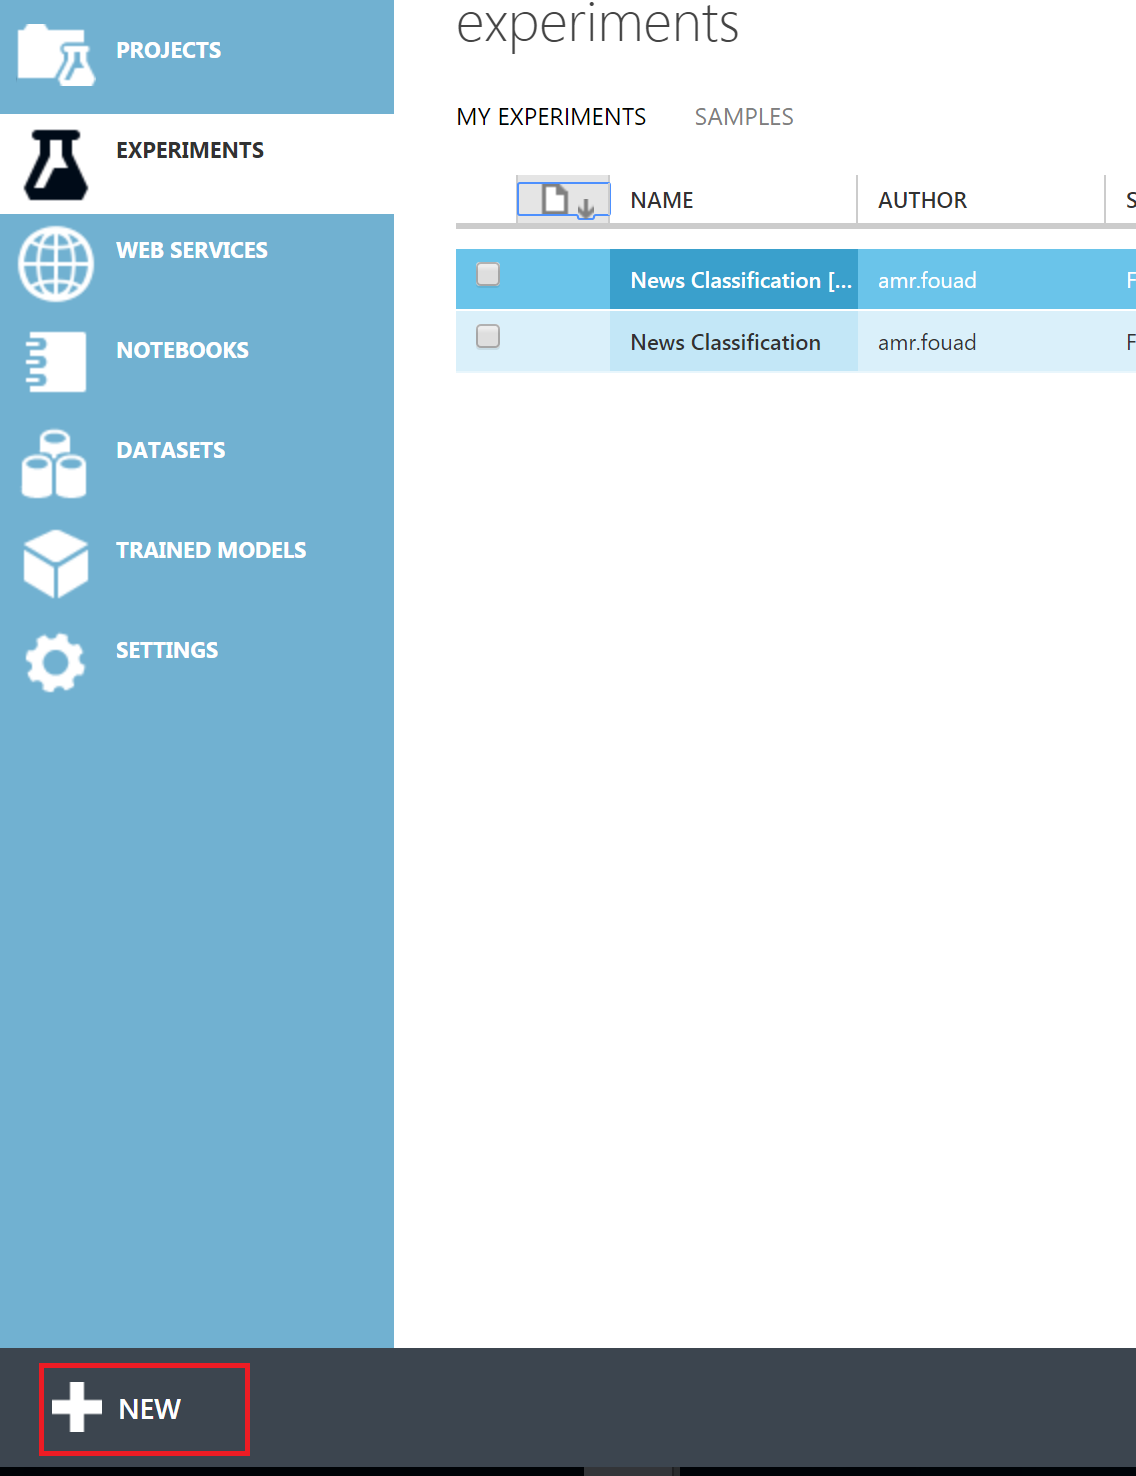
Task: Check the News Classification [...] experiment checkbox
Action: (488, 274)
